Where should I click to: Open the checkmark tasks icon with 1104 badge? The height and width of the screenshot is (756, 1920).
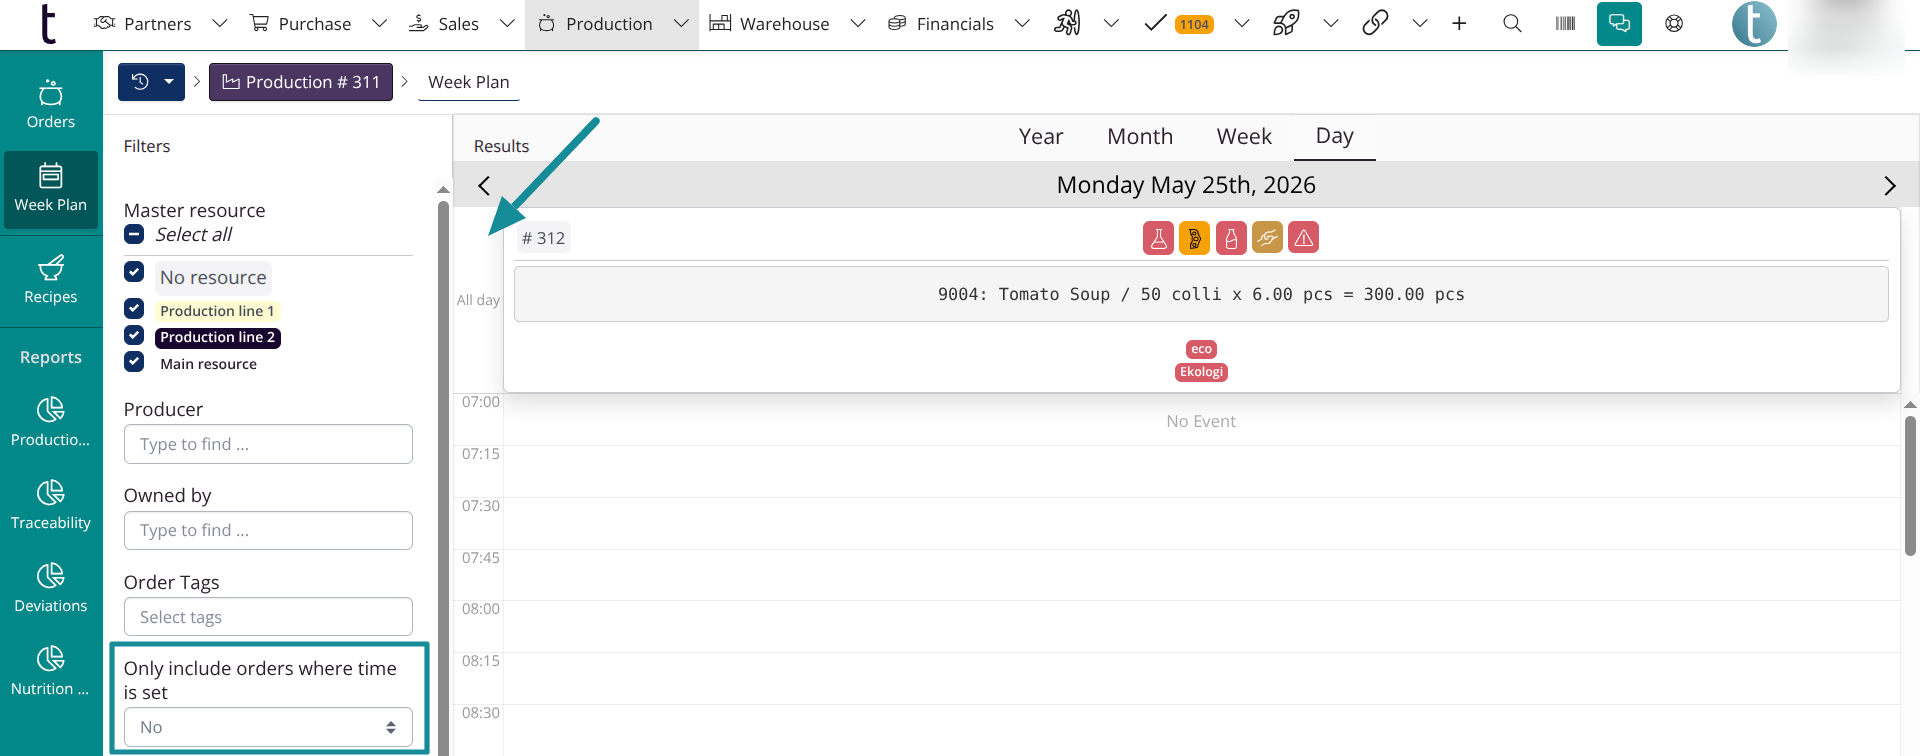click(1180, 23)
